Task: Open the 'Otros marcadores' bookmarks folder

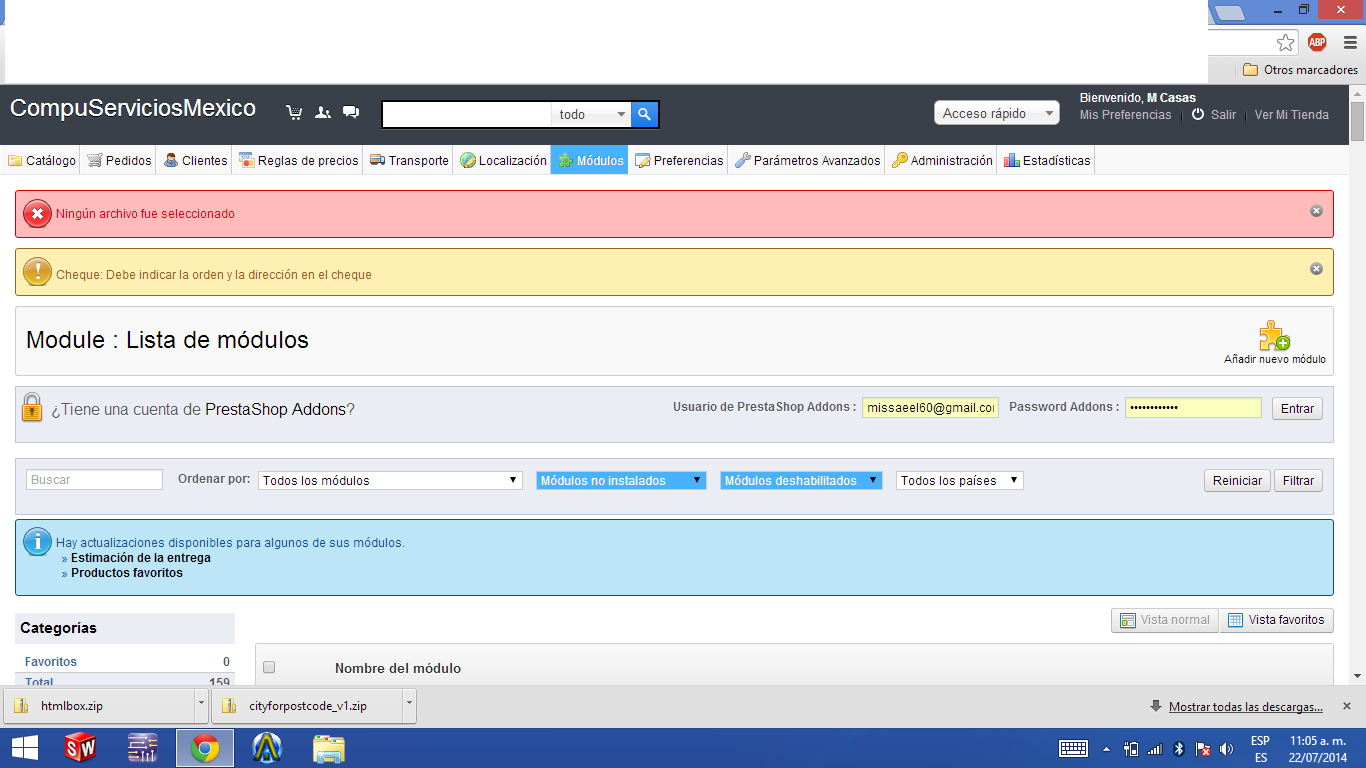Action: (x=1300, y=70)
